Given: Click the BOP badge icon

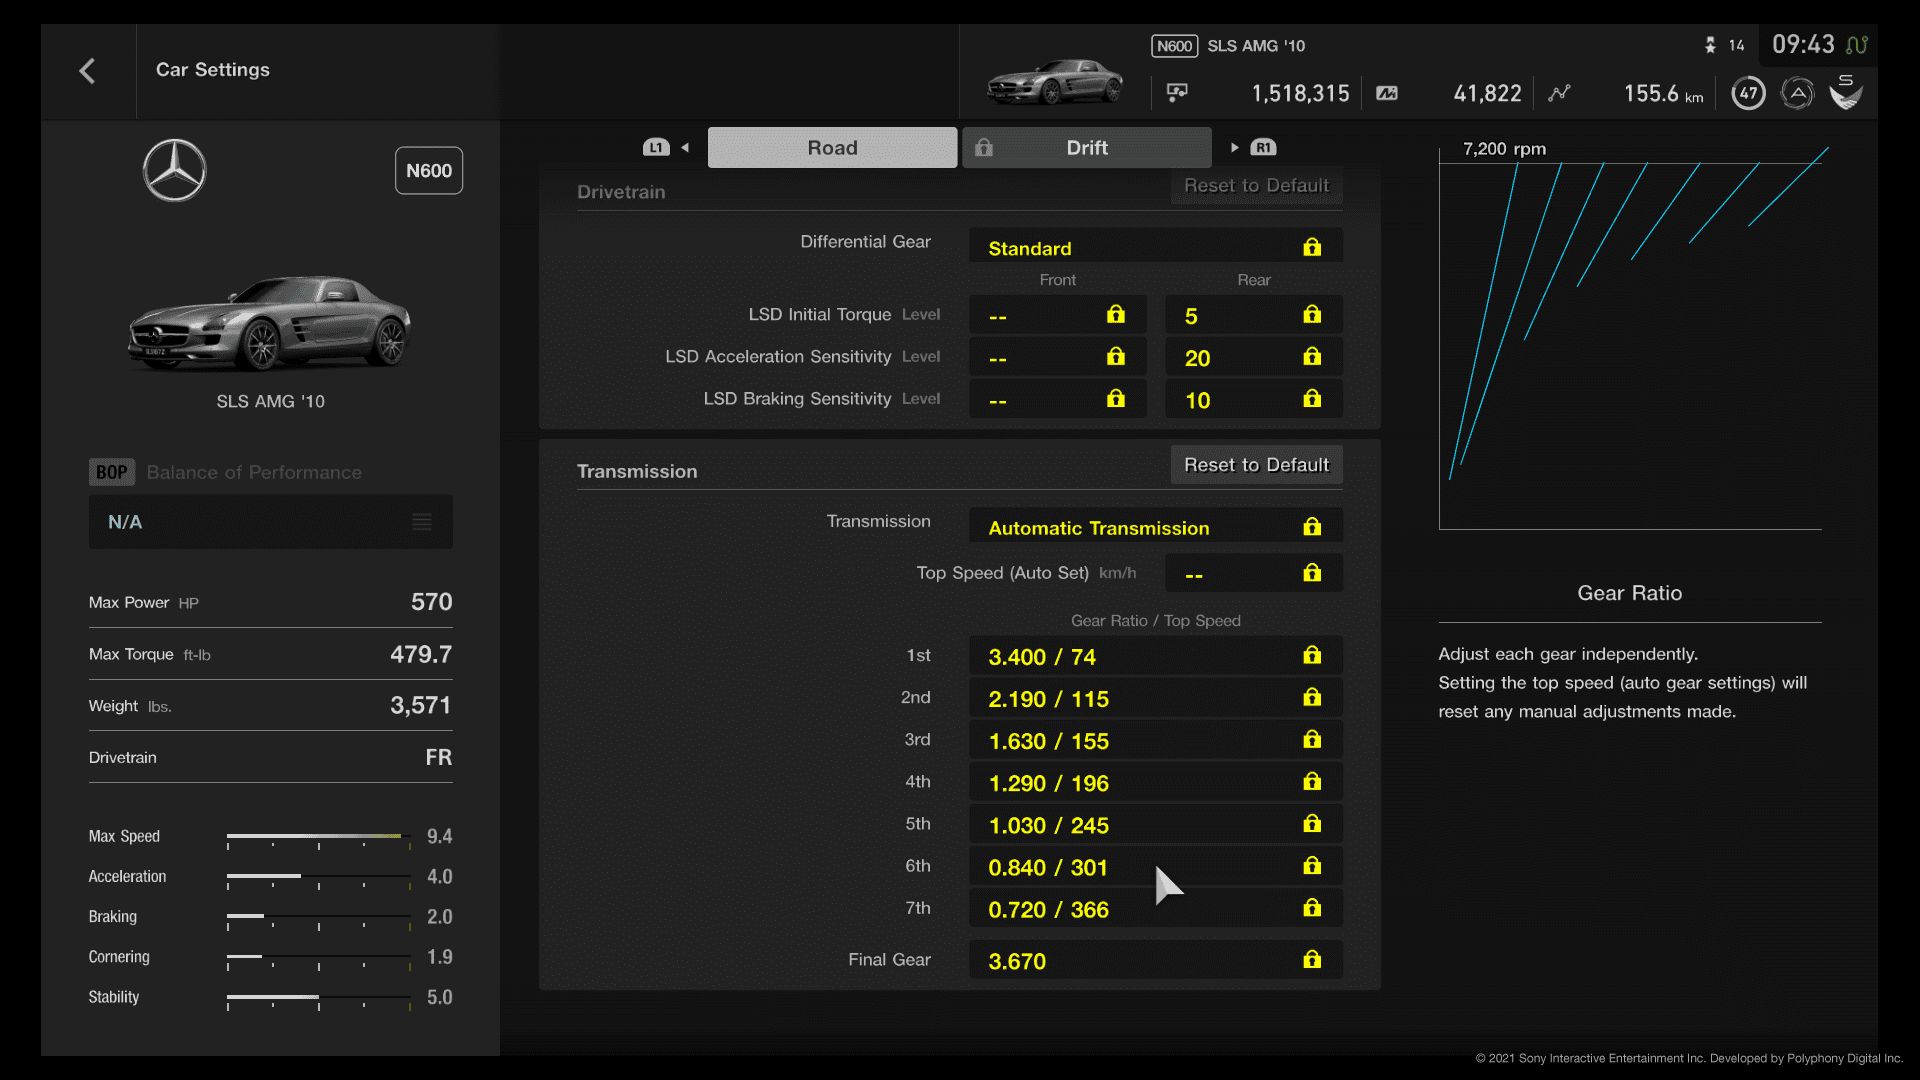Looking at the screenshot, I should tap(111, 472).
